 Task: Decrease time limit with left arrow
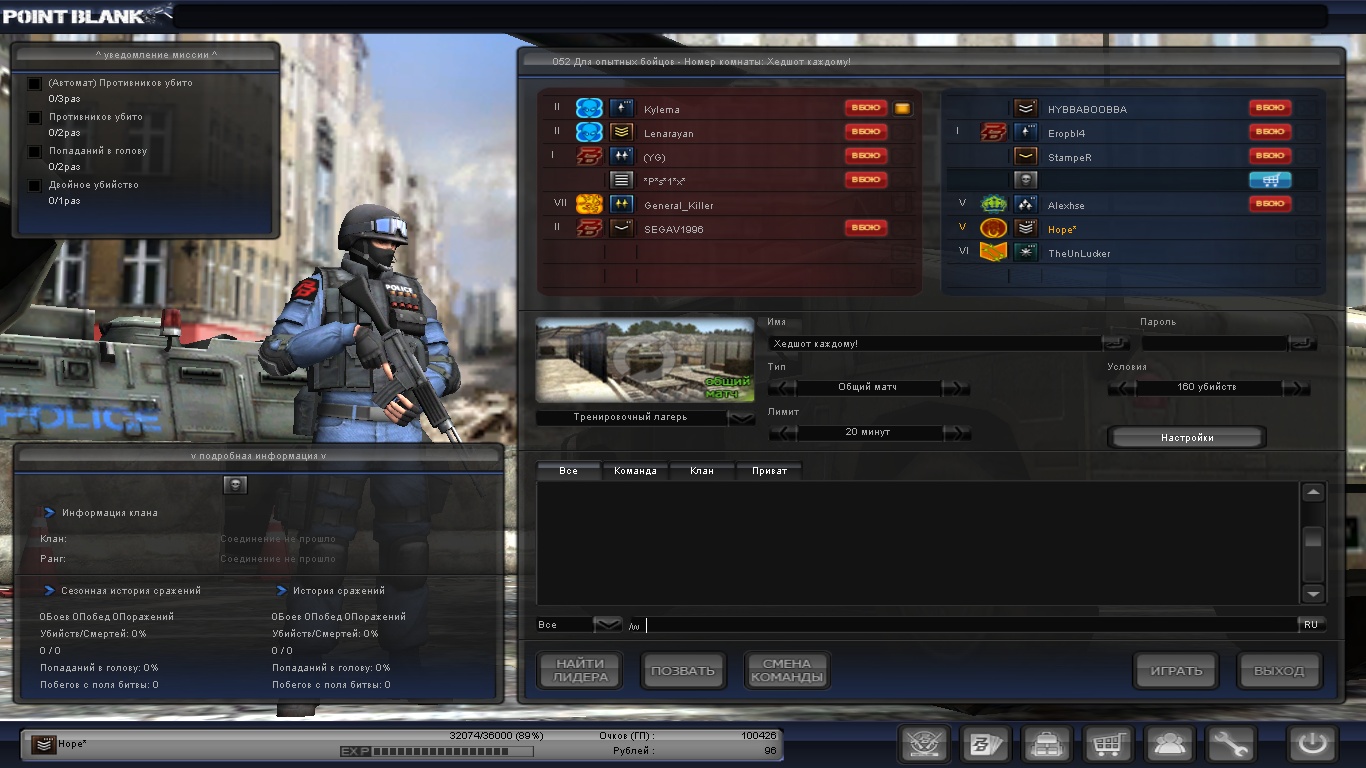783,433
